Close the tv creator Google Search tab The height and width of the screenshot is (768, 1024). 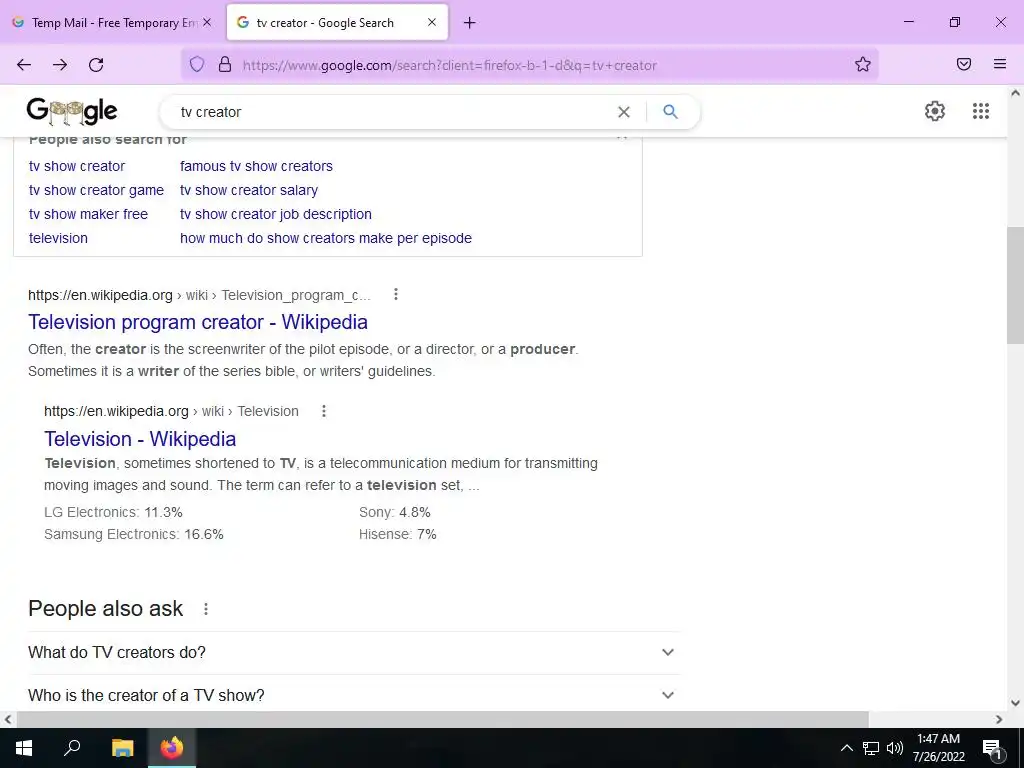(x=432, y=22)
